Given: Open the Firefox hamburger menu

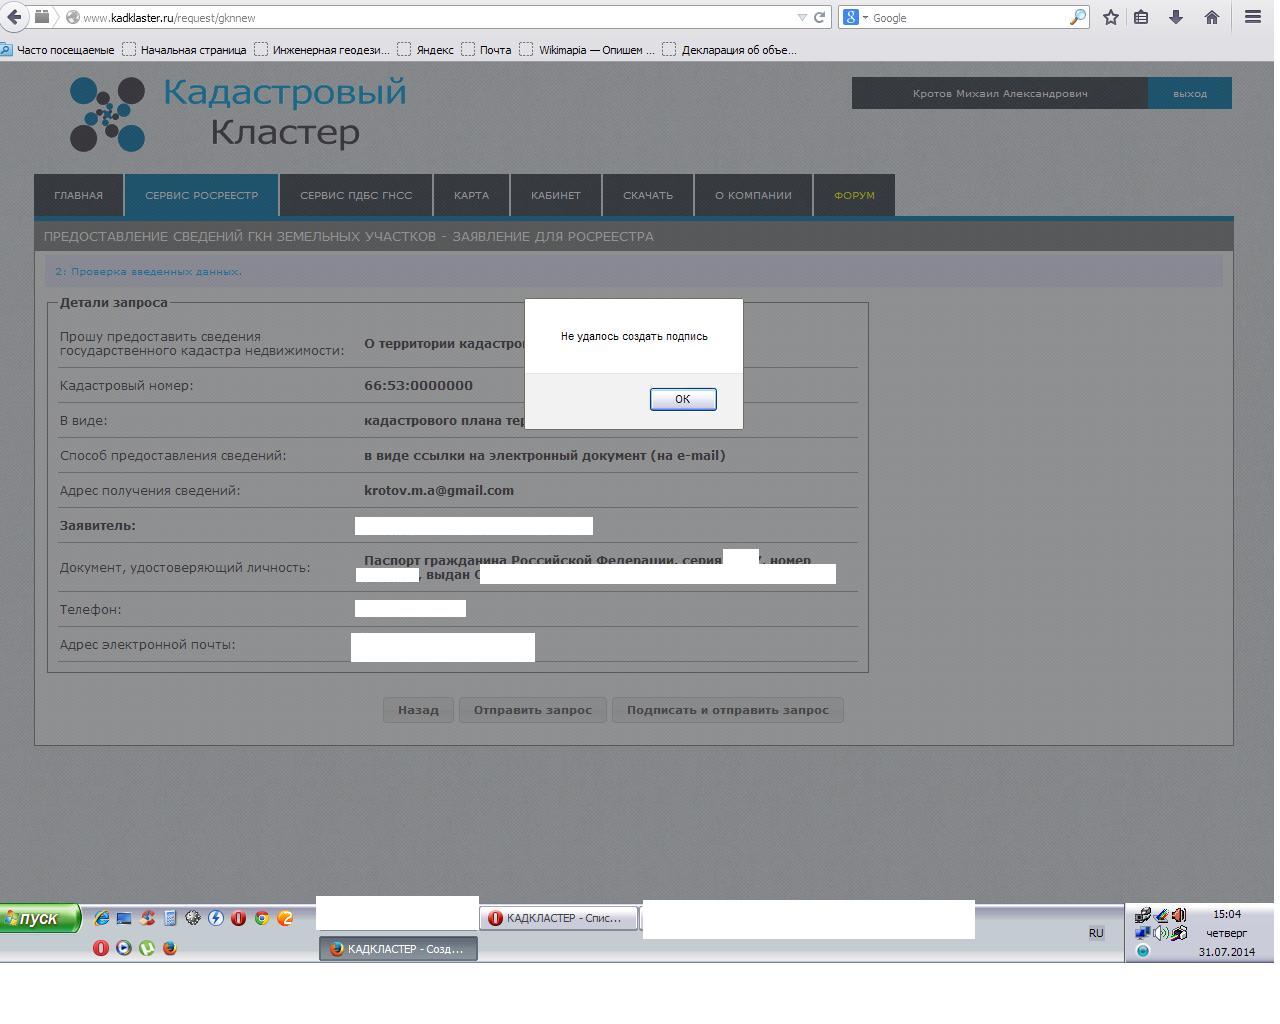Looking at the screenshot, I should pos(1252,17).
